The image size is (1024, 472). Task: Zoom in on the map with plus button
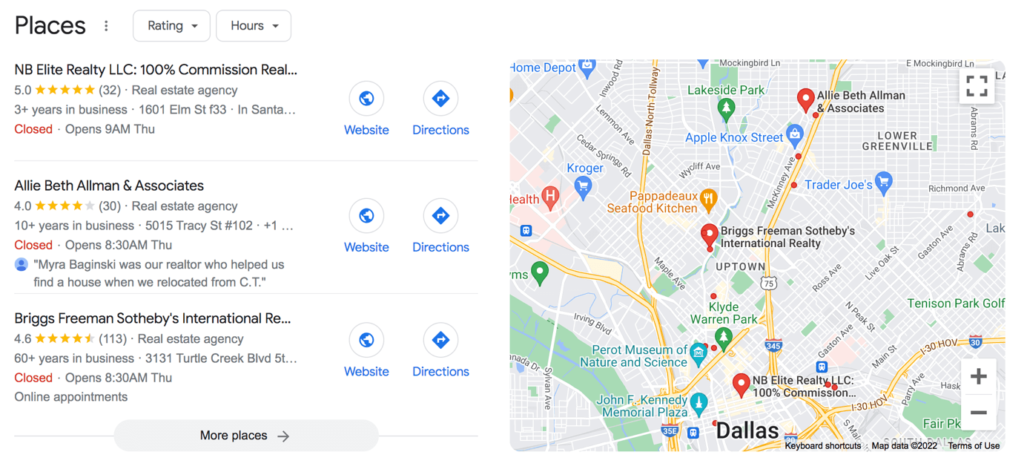click(978, 377)
